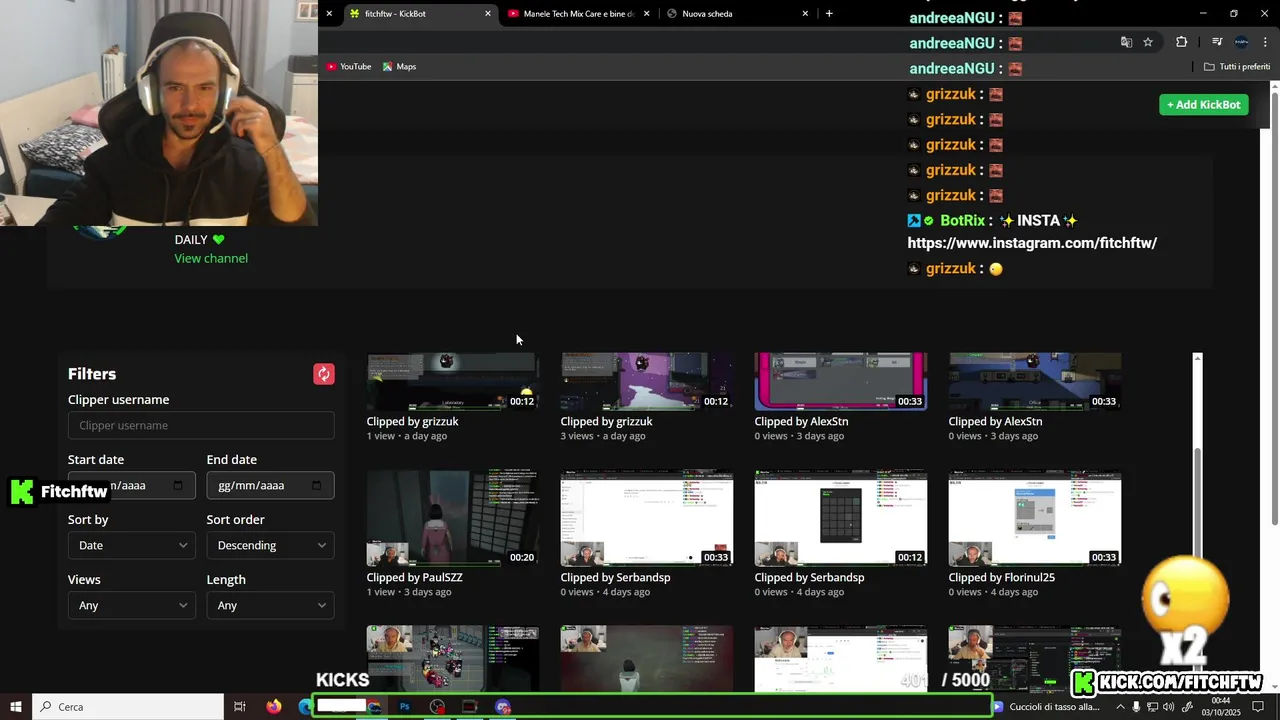1280x720 pixels.
Task: Expand the Sort by Date dropdown
Action: click(132, 545)
